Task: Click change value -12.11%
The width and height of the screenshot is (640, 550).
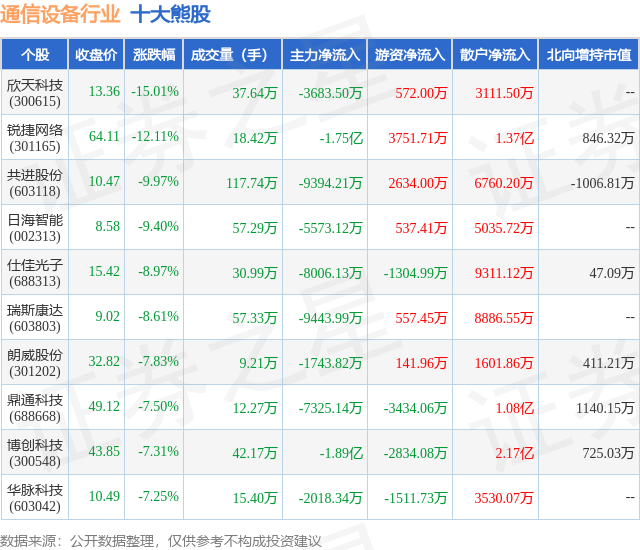Action: [x=155, y=136]
